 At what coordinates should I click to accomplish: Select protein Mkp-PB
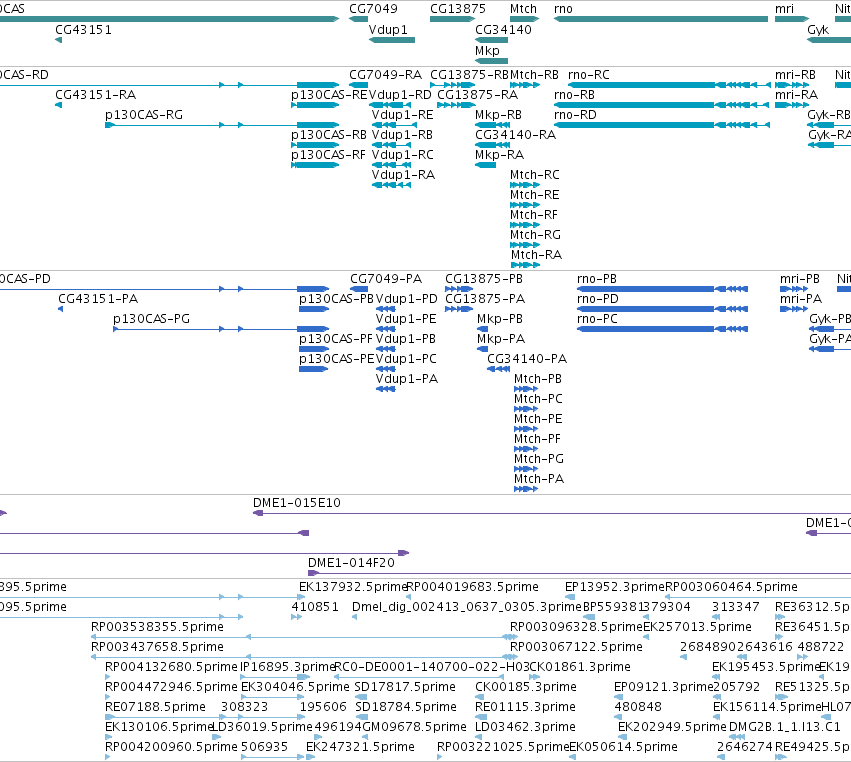tap(482, 329)
